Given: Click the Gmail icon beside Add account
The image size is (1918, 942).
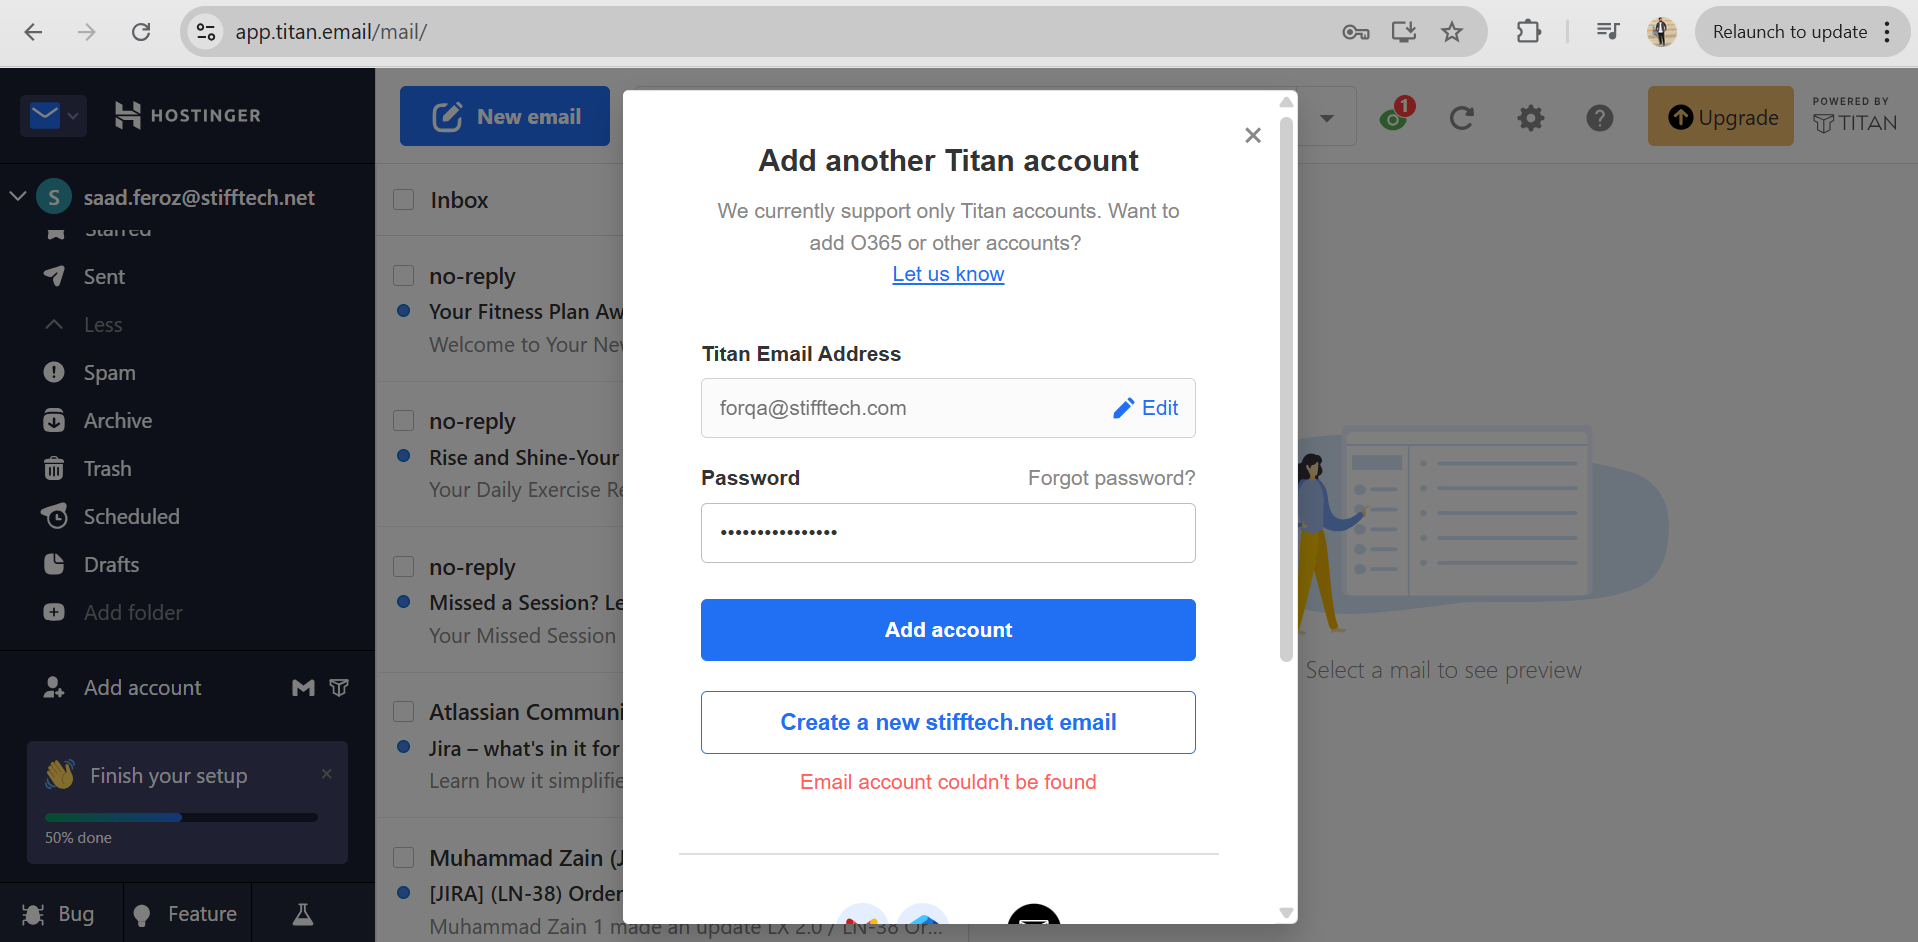Looking at the screenshot, I should coord(303,688).
